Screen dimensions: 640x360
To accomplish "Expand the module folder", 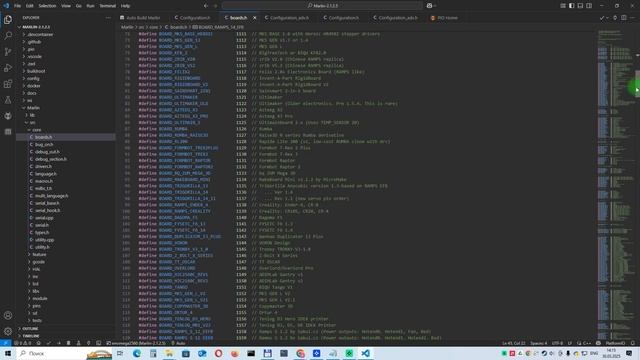I will (x=40, y=299).
